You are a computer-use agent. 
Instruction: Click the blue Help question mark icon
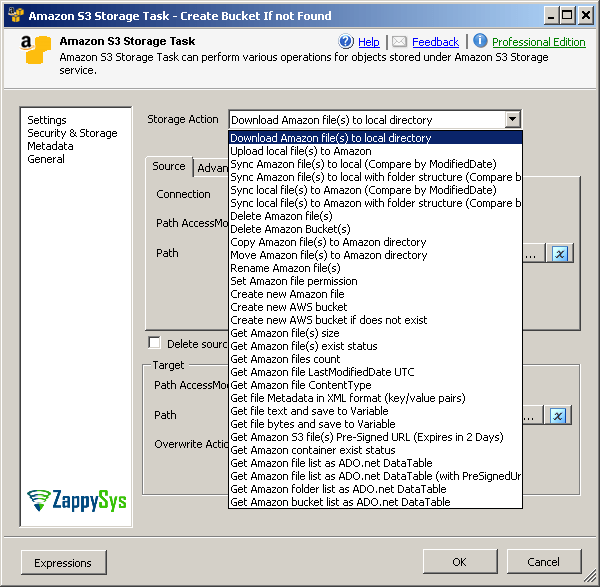pyautogui.click(x=346, y=41)
